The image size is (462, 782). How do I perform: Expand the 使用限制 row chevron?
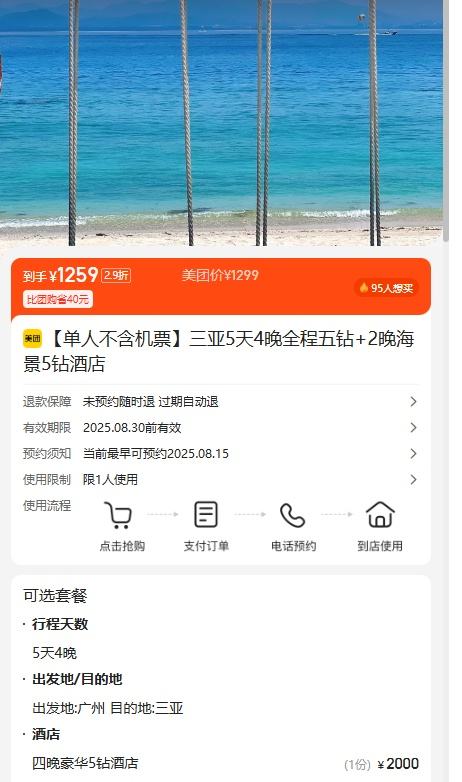click(413, 479)
